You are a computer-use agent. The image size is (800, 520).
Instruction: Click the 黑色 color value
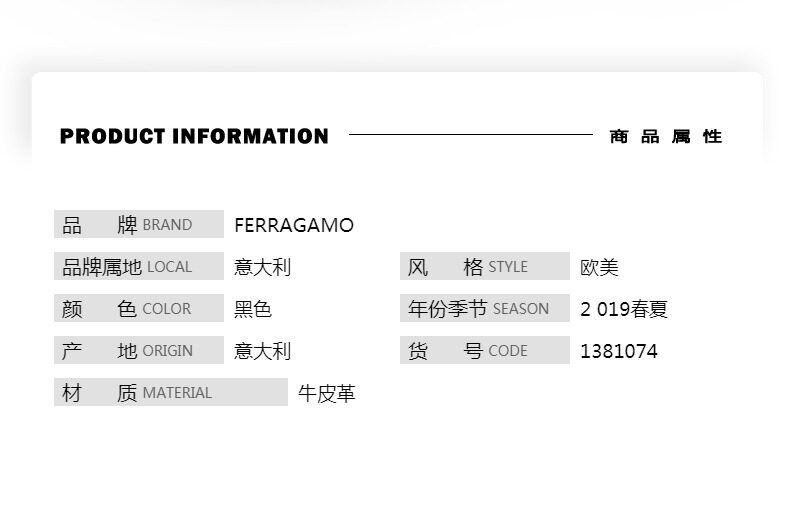pos(253,309)
